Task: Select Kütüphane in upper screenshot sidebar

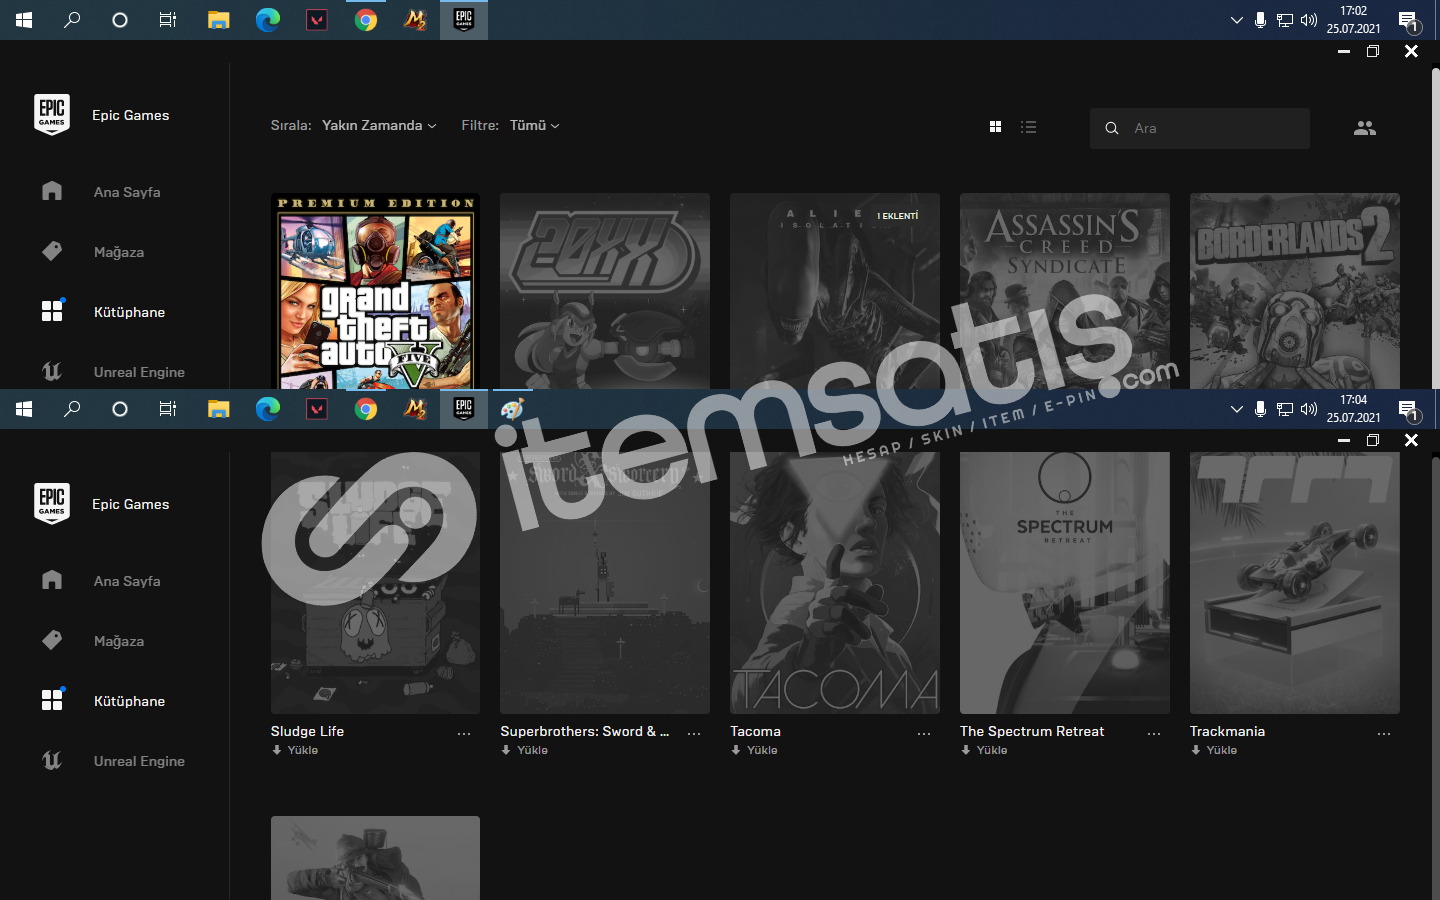Action: (129, 312)
